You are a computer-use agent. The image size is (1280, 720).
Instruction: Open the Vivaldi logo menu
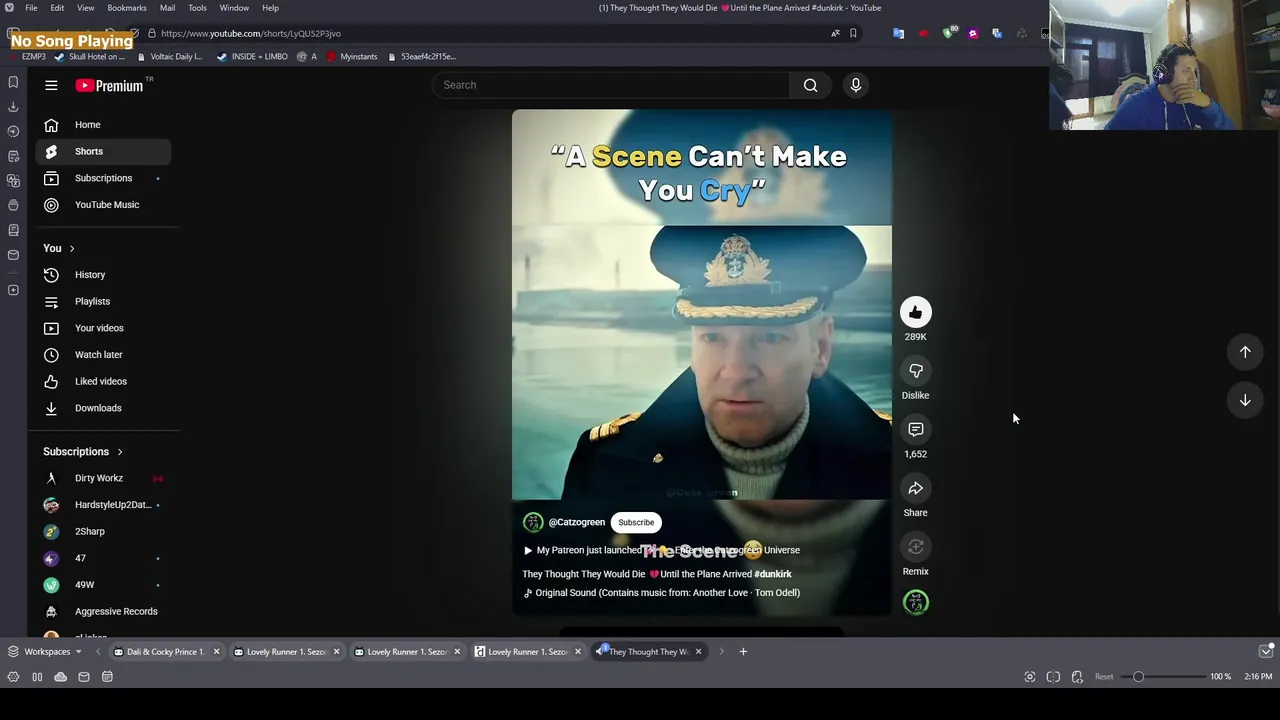click(9, 7)
